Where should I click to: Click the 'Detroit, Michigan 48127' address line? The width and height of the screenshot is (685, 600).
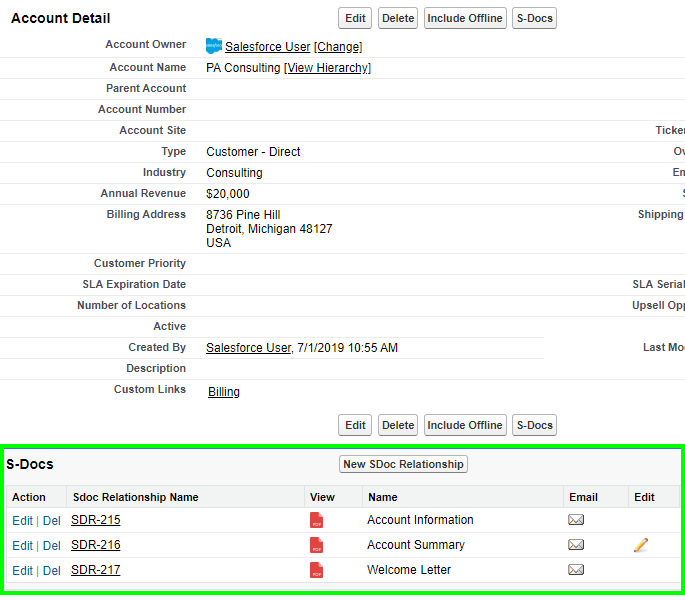[x=269, y=229]
